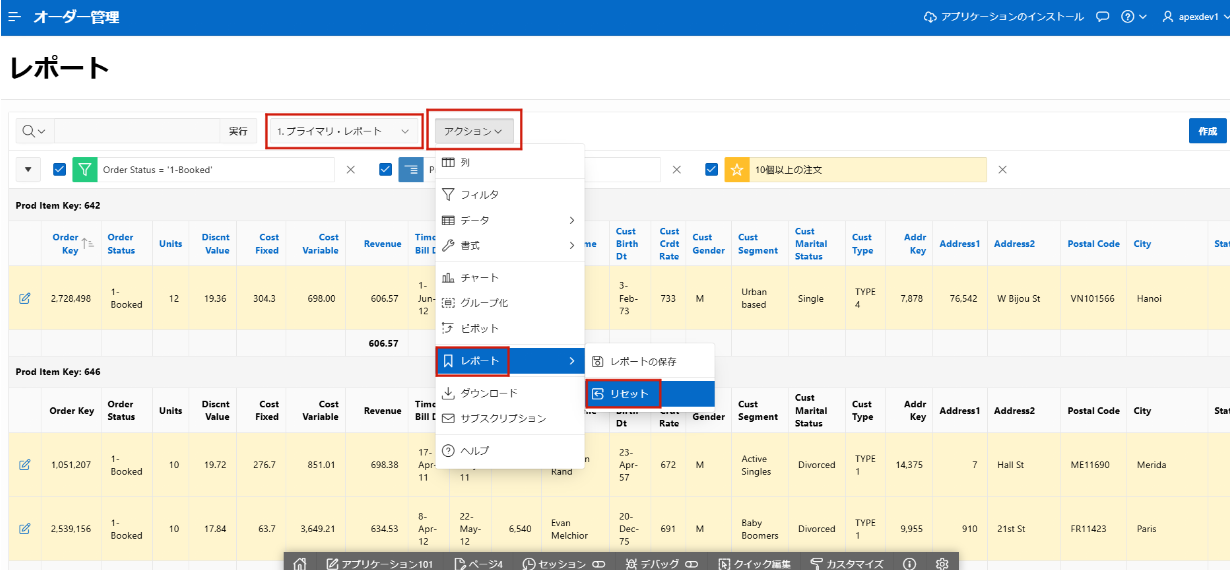Open the search column selector magnifier
The image size is (1230, 570).
pyautogui.click(x=34, y=131)
